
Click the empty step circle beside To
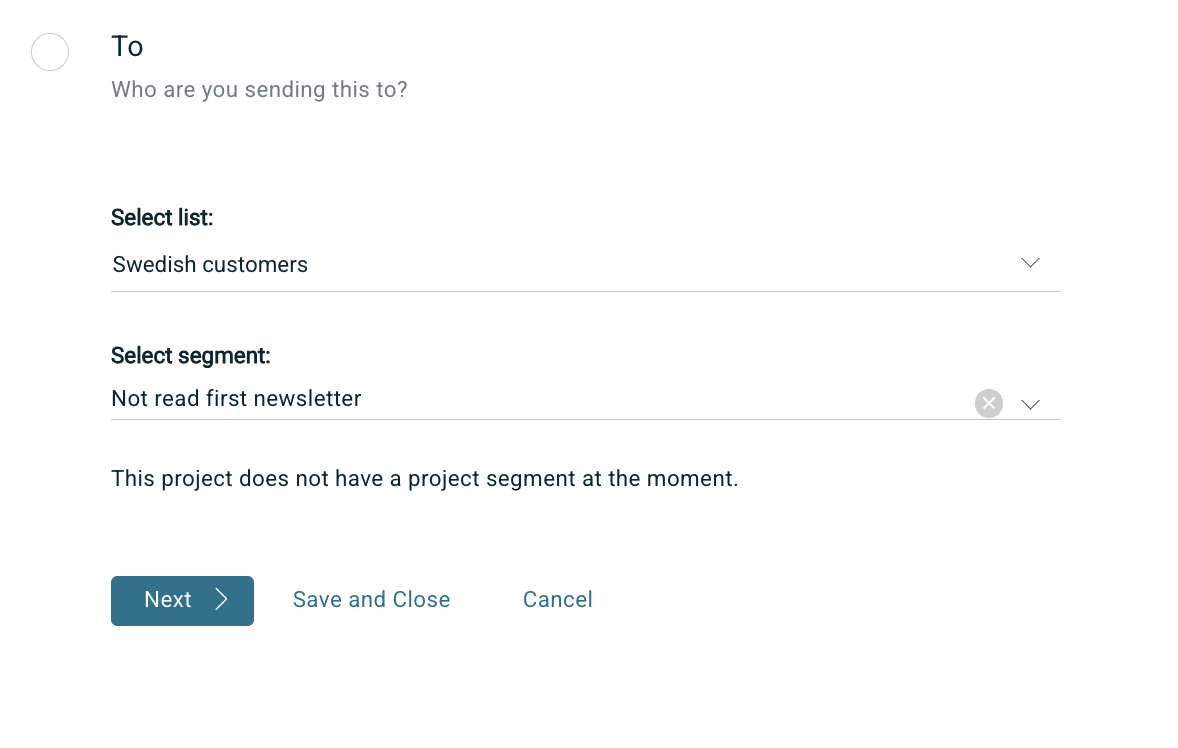[50, 52]
